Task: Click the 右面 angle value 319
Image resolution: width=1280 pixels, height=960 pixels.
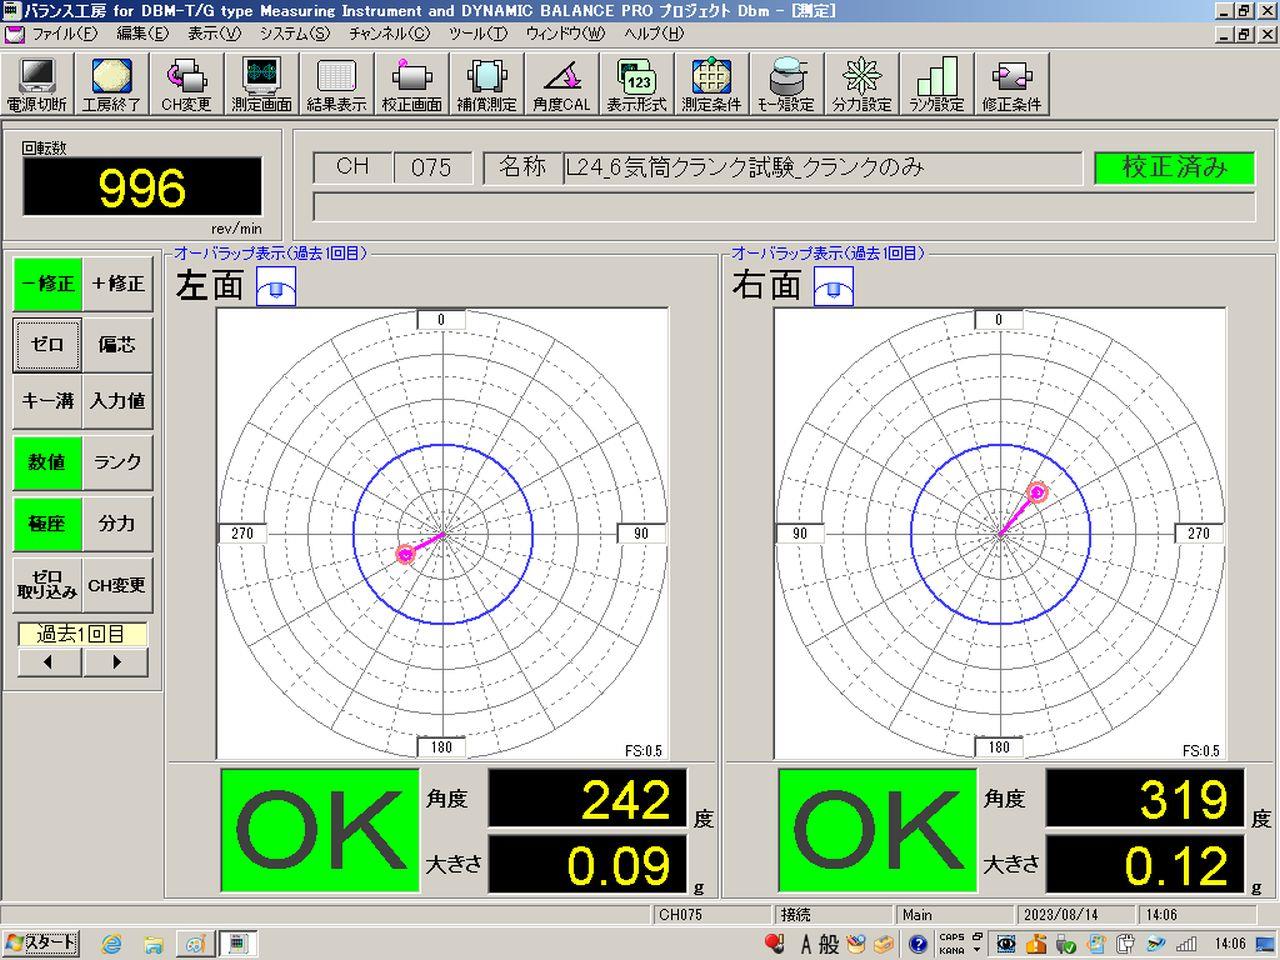Action: [1145, 798]
